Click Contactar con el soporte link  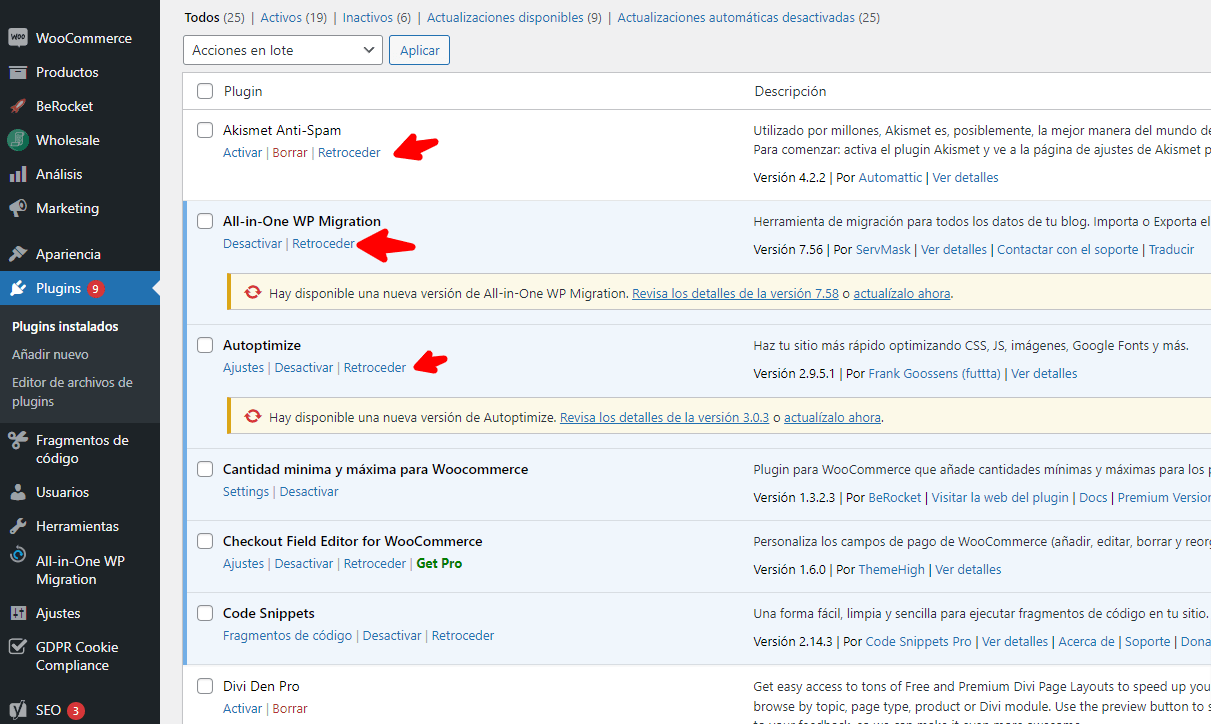pos(1067,250)
